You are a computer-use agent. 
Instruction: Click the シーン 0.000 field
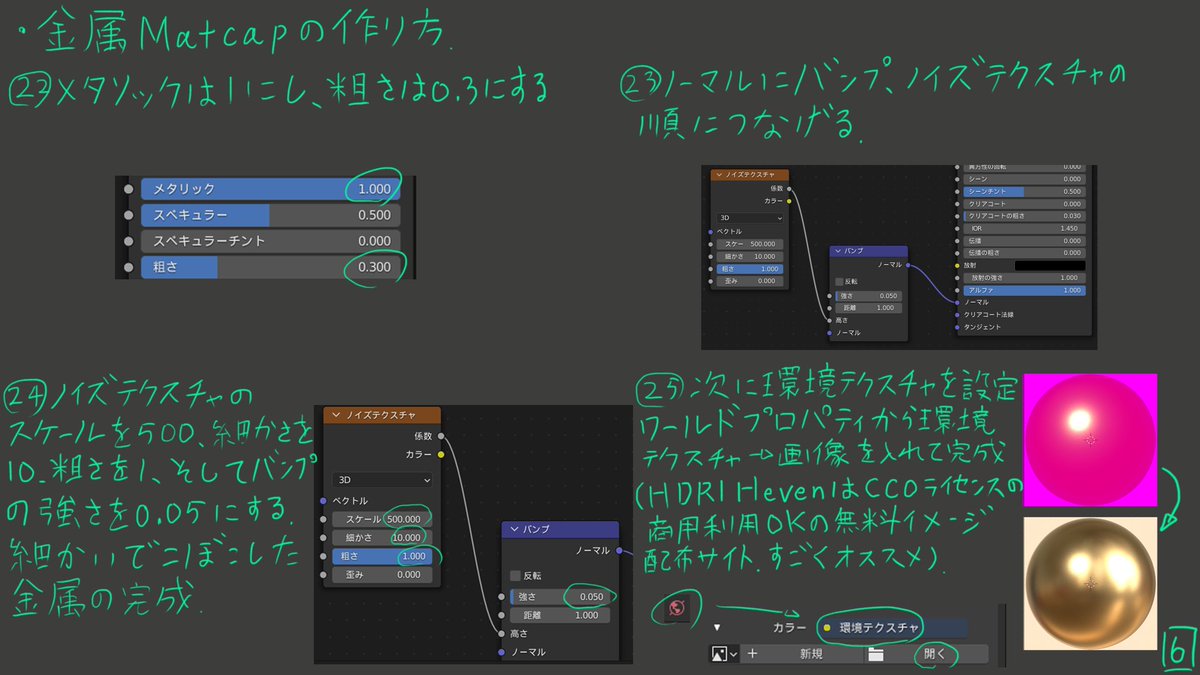coord(1025,179)
